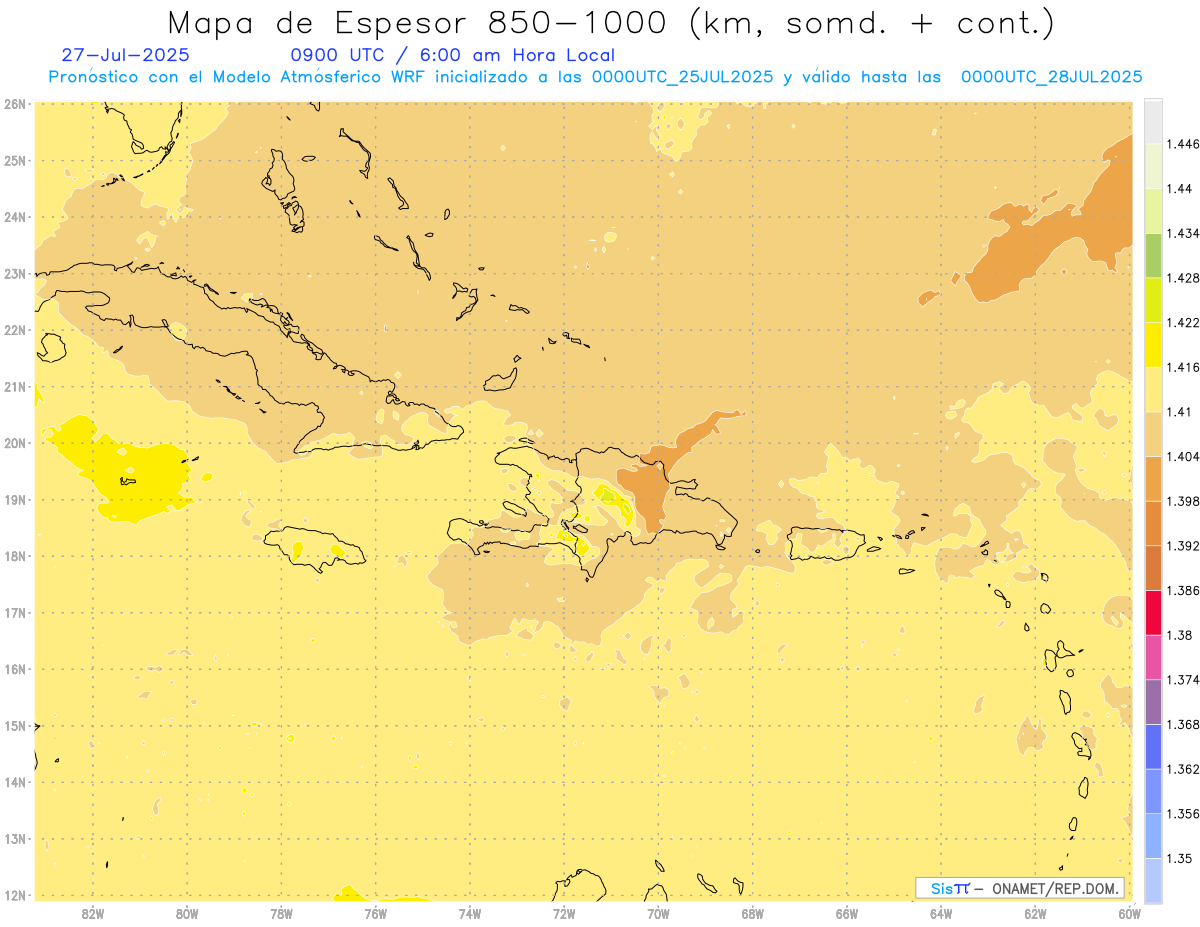Viewport: 1200px width, 927px height.
Task: Click the longitude label '72W'
Action: pos(564,913)
